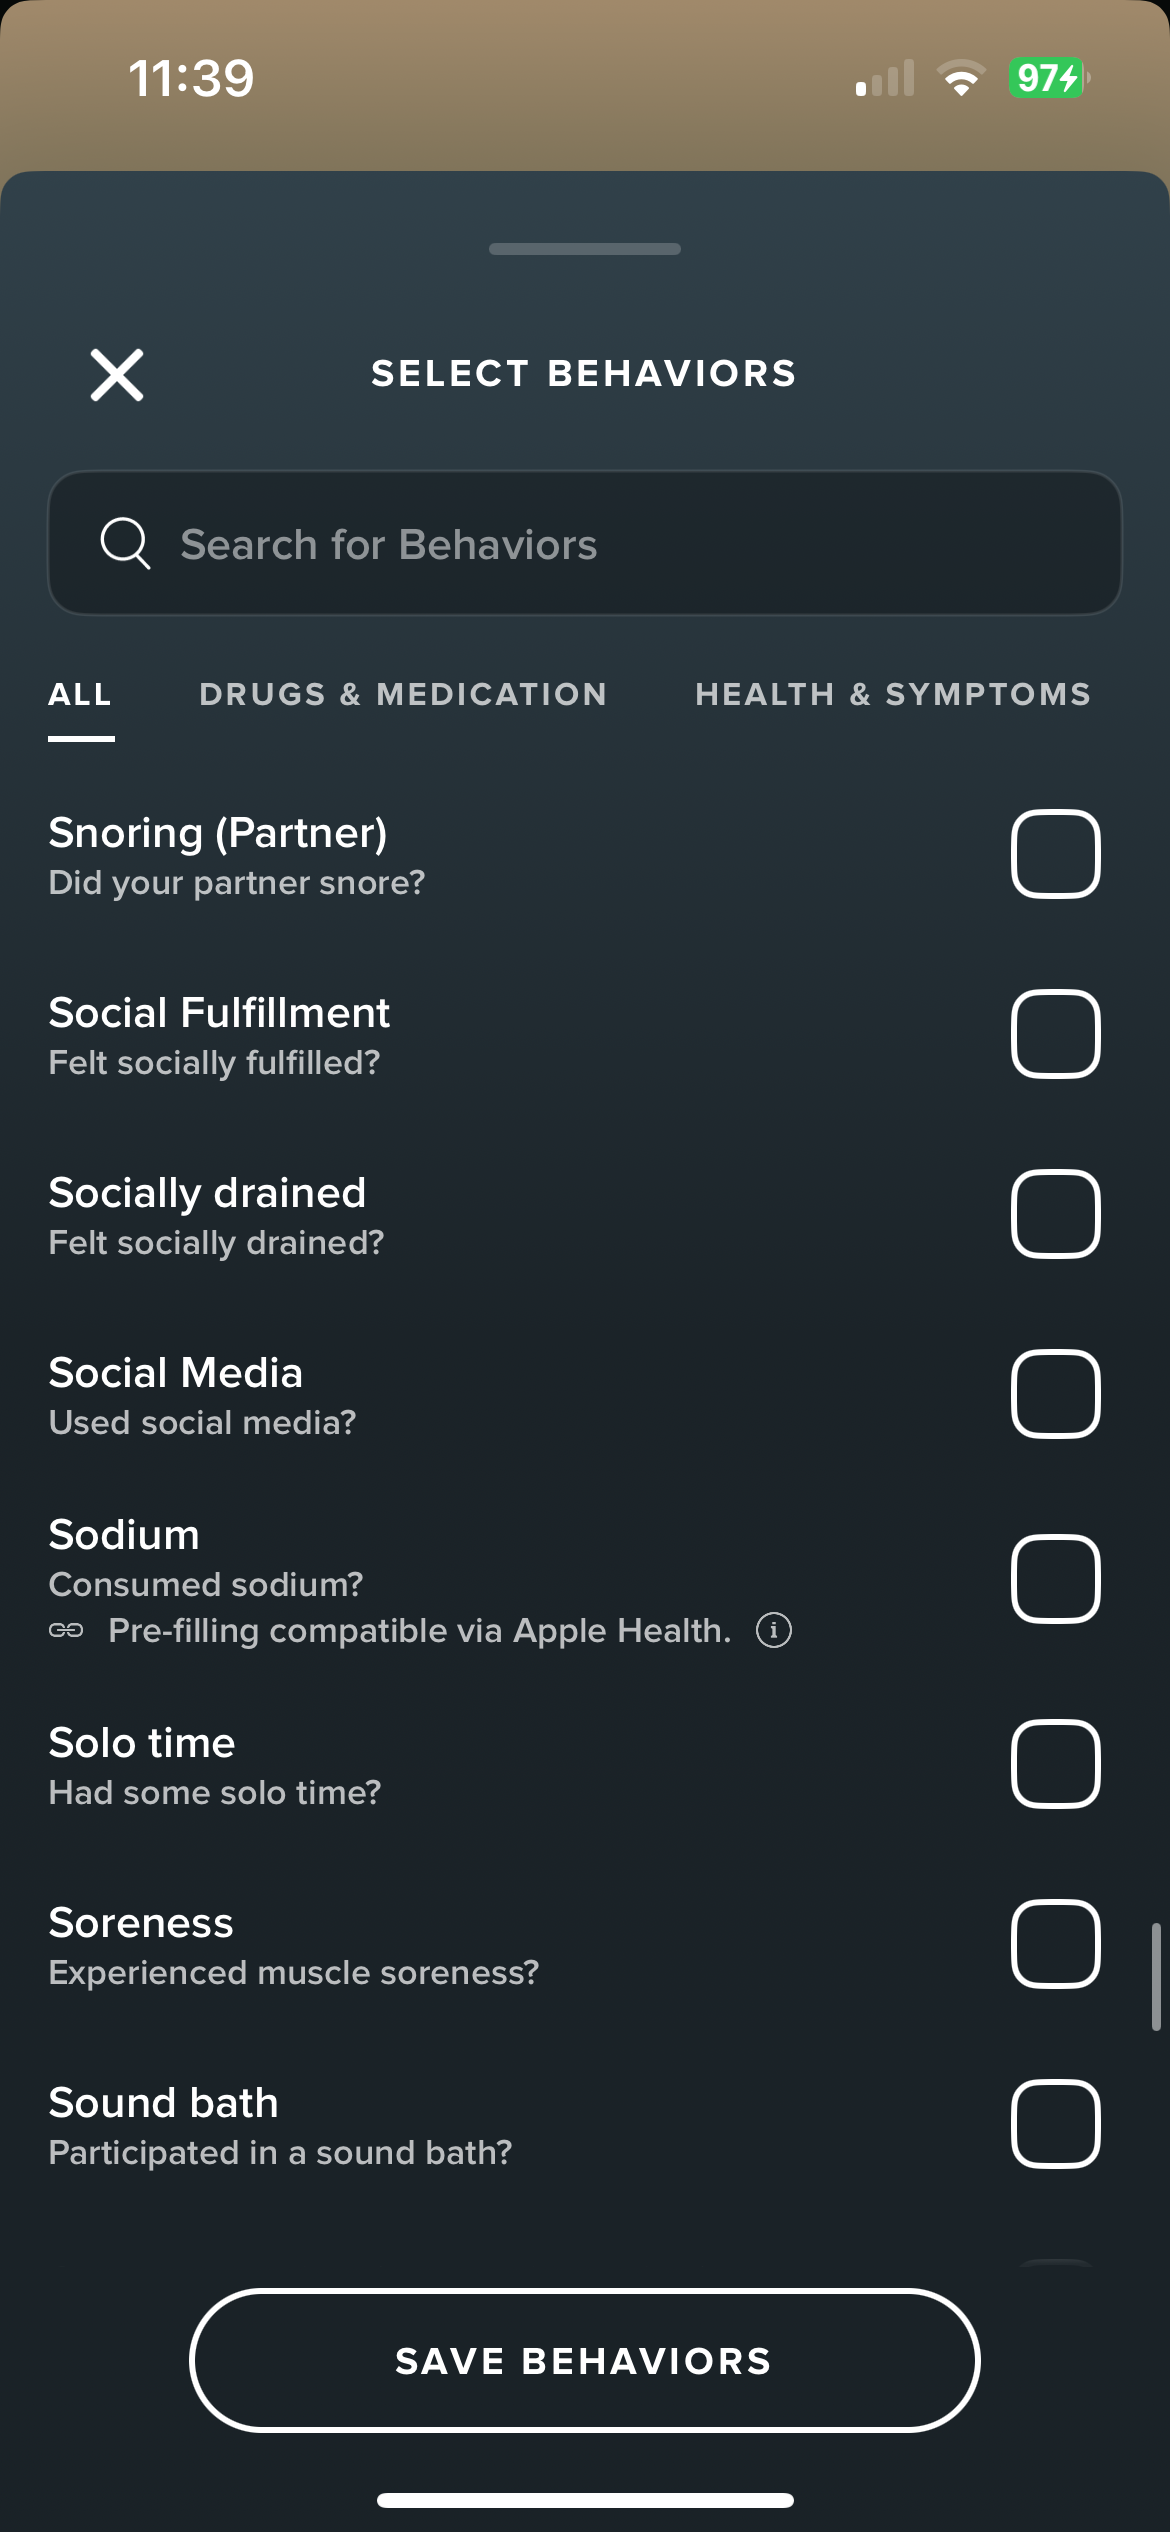Check the Snoring (Partner) checkbox
Image resolution: width=1170 pixels, height=2532 pixels.
click(1056, 854)
